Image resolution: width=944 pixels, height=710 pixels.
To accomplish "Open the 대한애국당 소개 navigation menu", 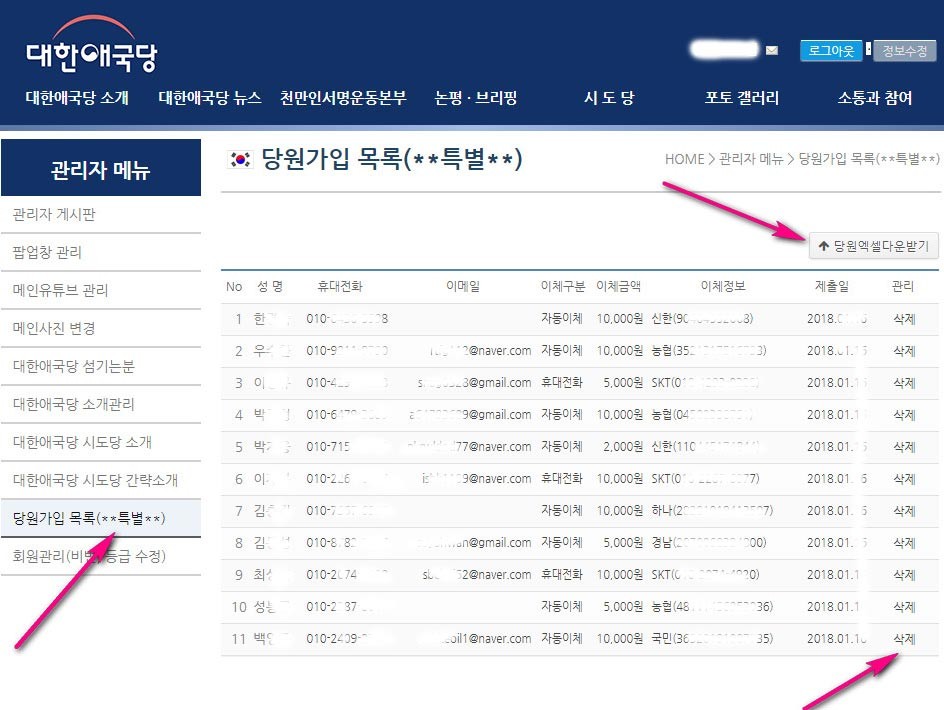I will point(77,98).
